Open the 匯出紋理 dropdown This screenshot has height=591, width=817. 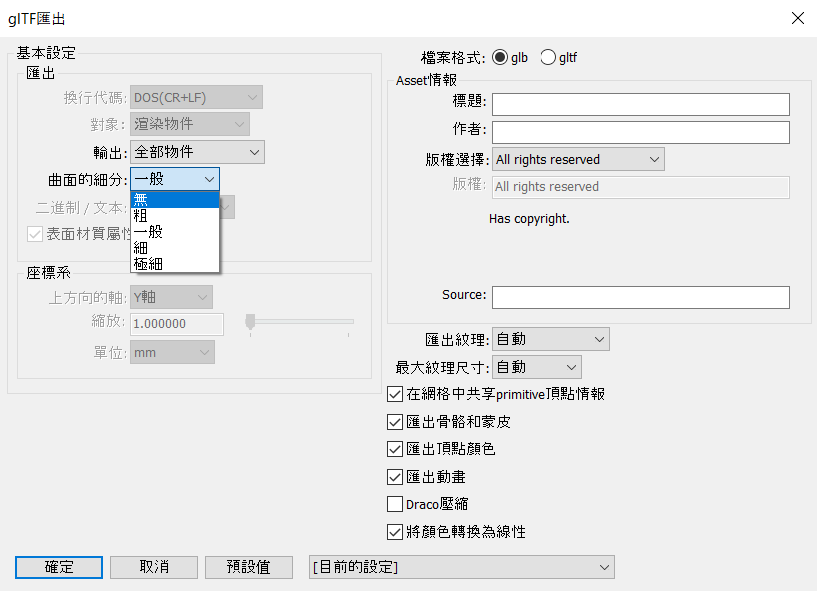551,339
